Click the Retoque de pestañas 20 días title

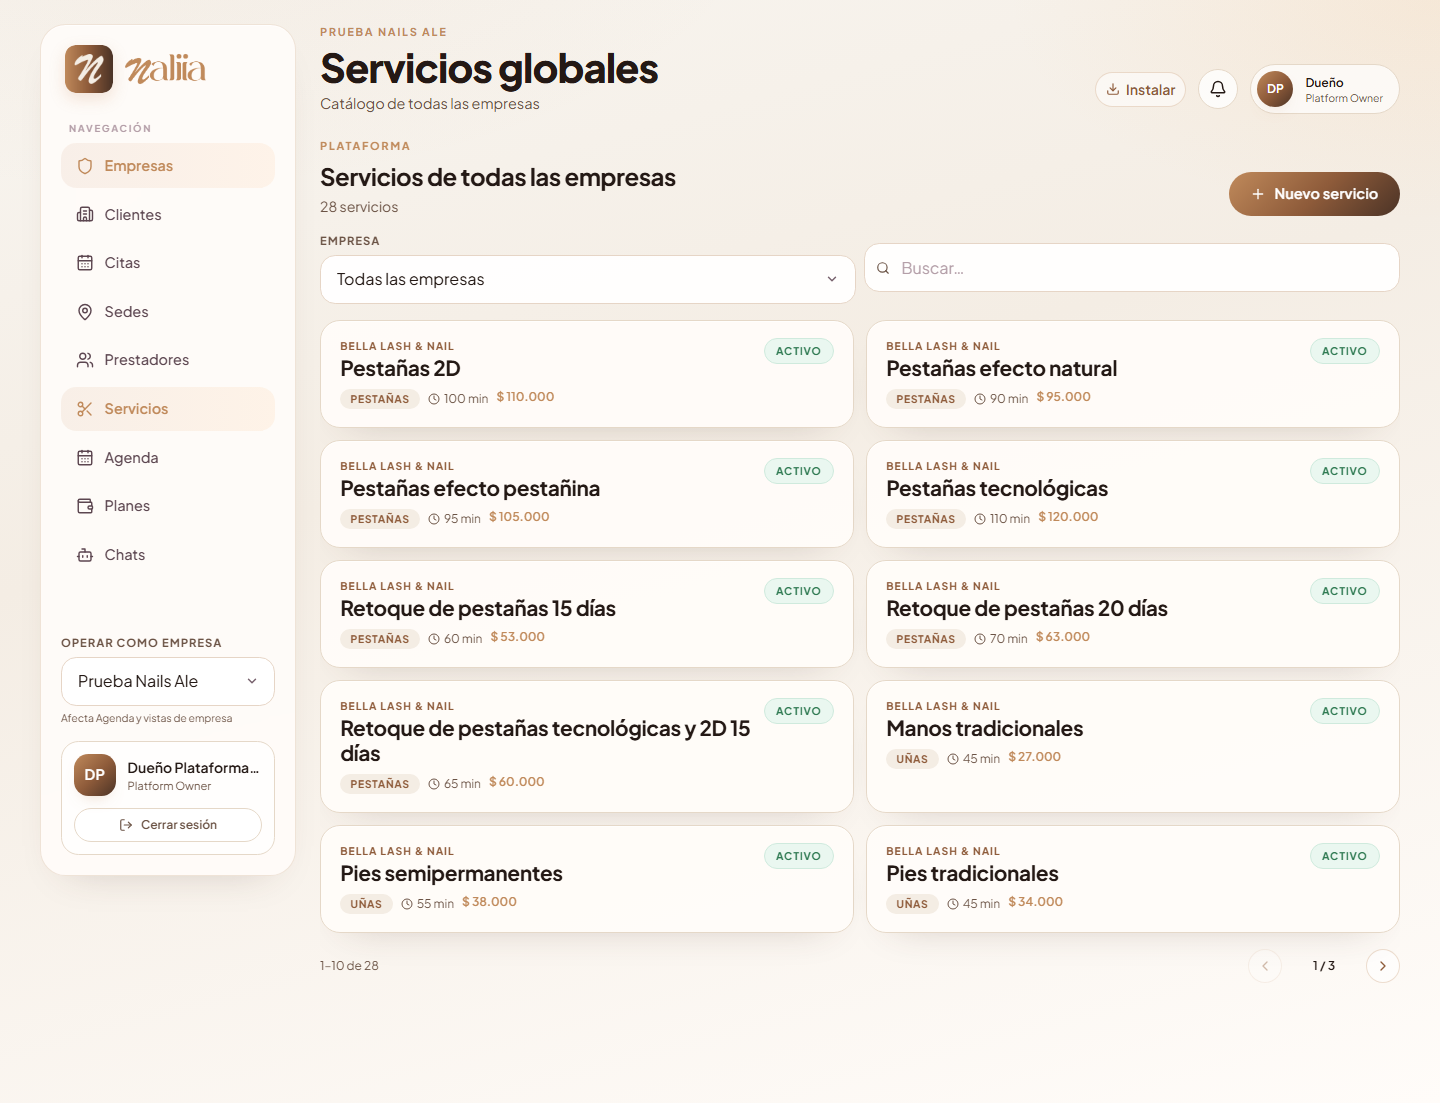pos(1027,609)
